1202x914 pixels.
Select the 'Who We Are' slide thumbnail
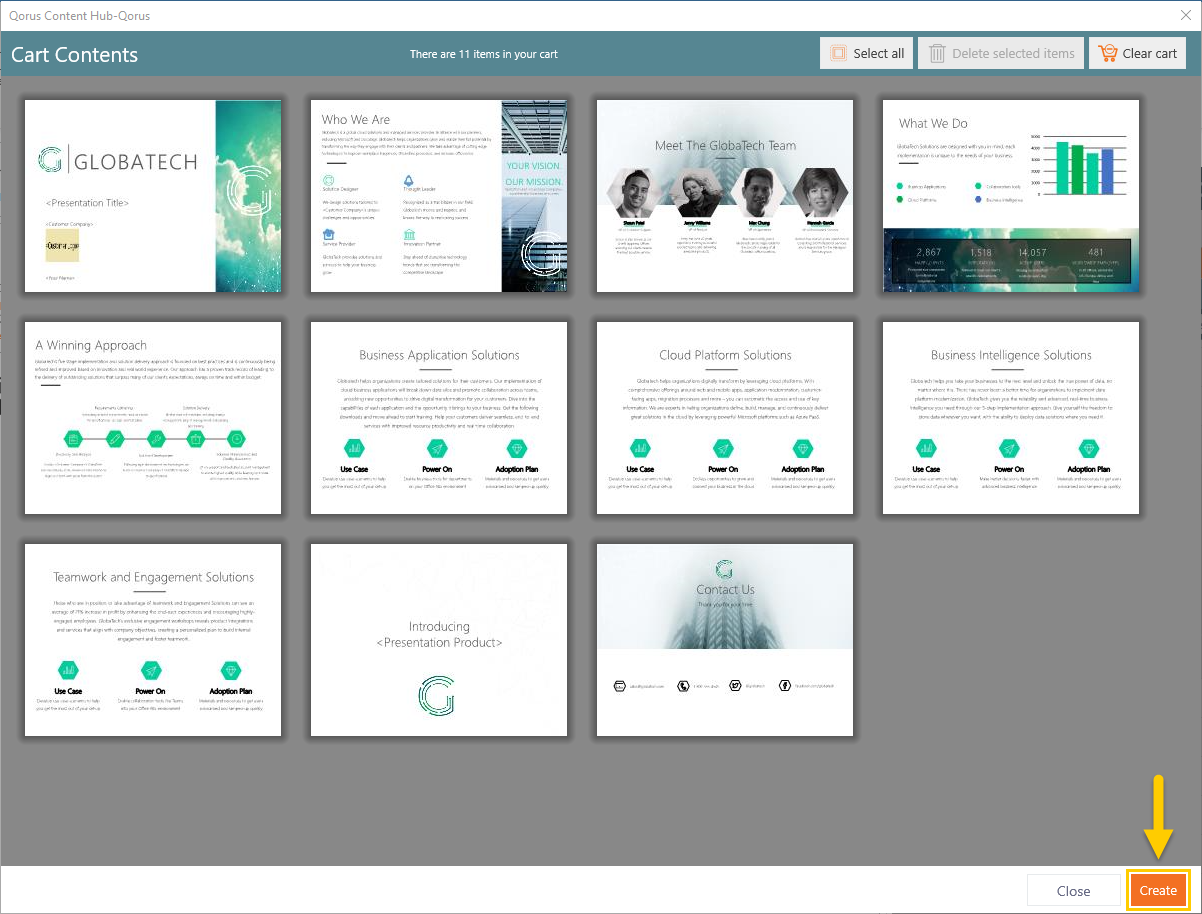pos(438,196)
